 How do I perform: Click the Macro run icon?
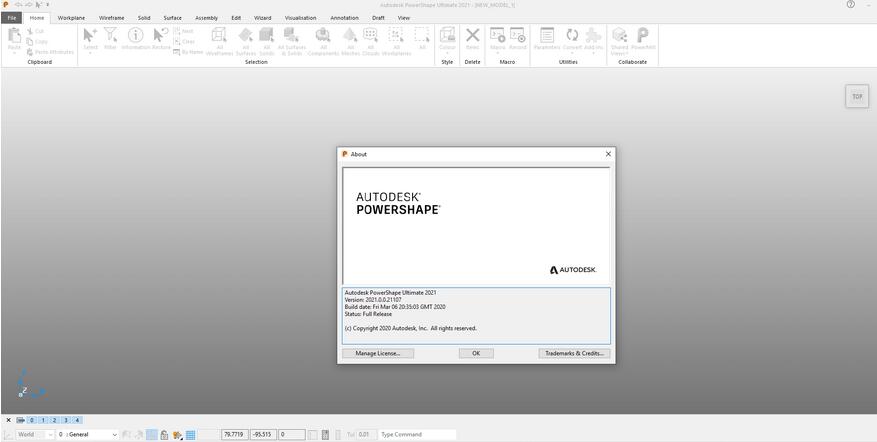click(497, 35)
